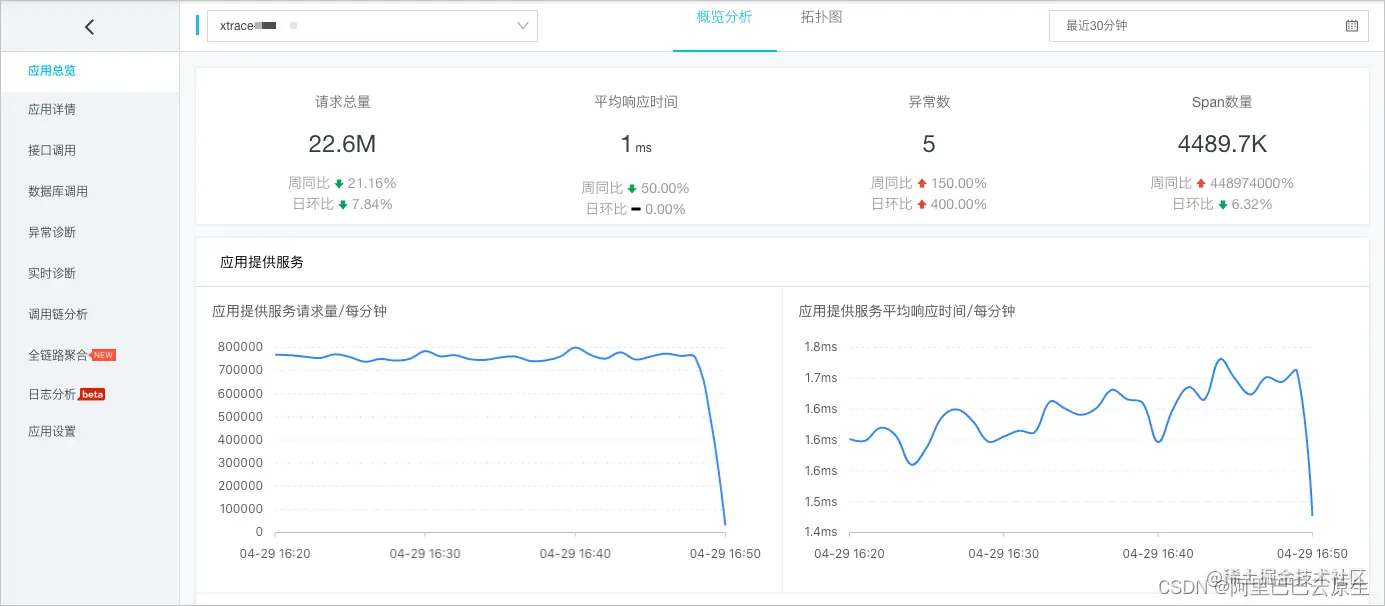Image resolution: width=1385 pixels, height=606 pixels.
Task: Click the Span数量 metric label
Action: pyautogui.click(x=1222, y=102)
